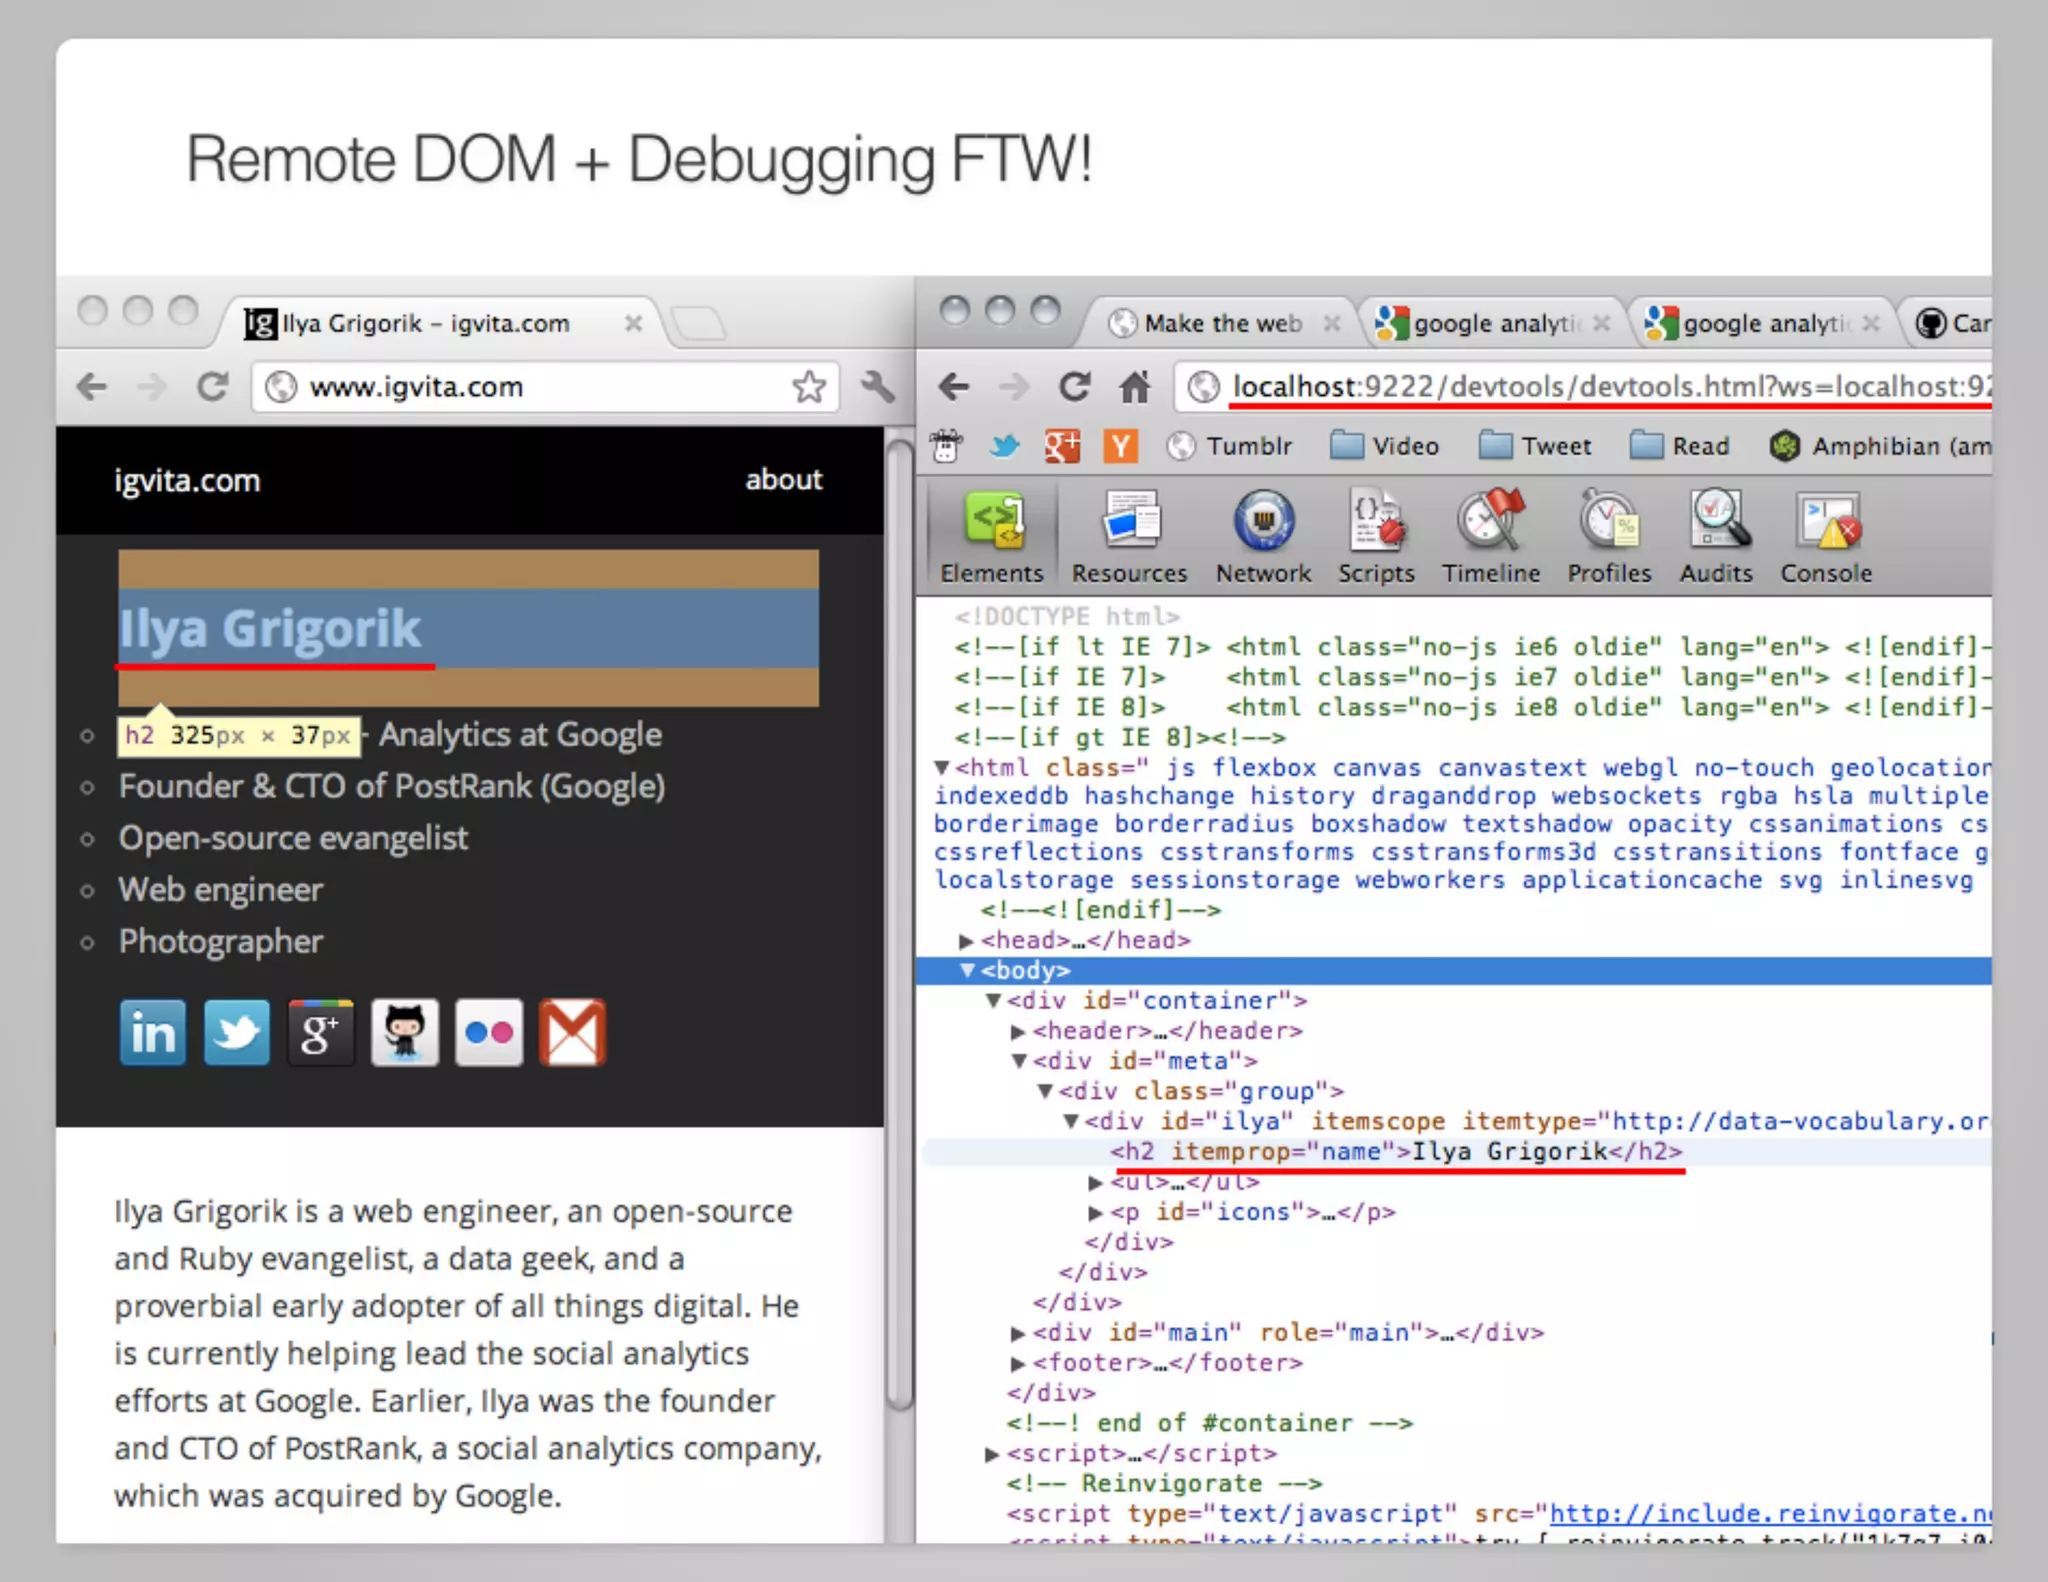Screen dimensions: 2048x1582
Task: Click the GitHub octocat icon
Action: click(x=404, y=1032)
